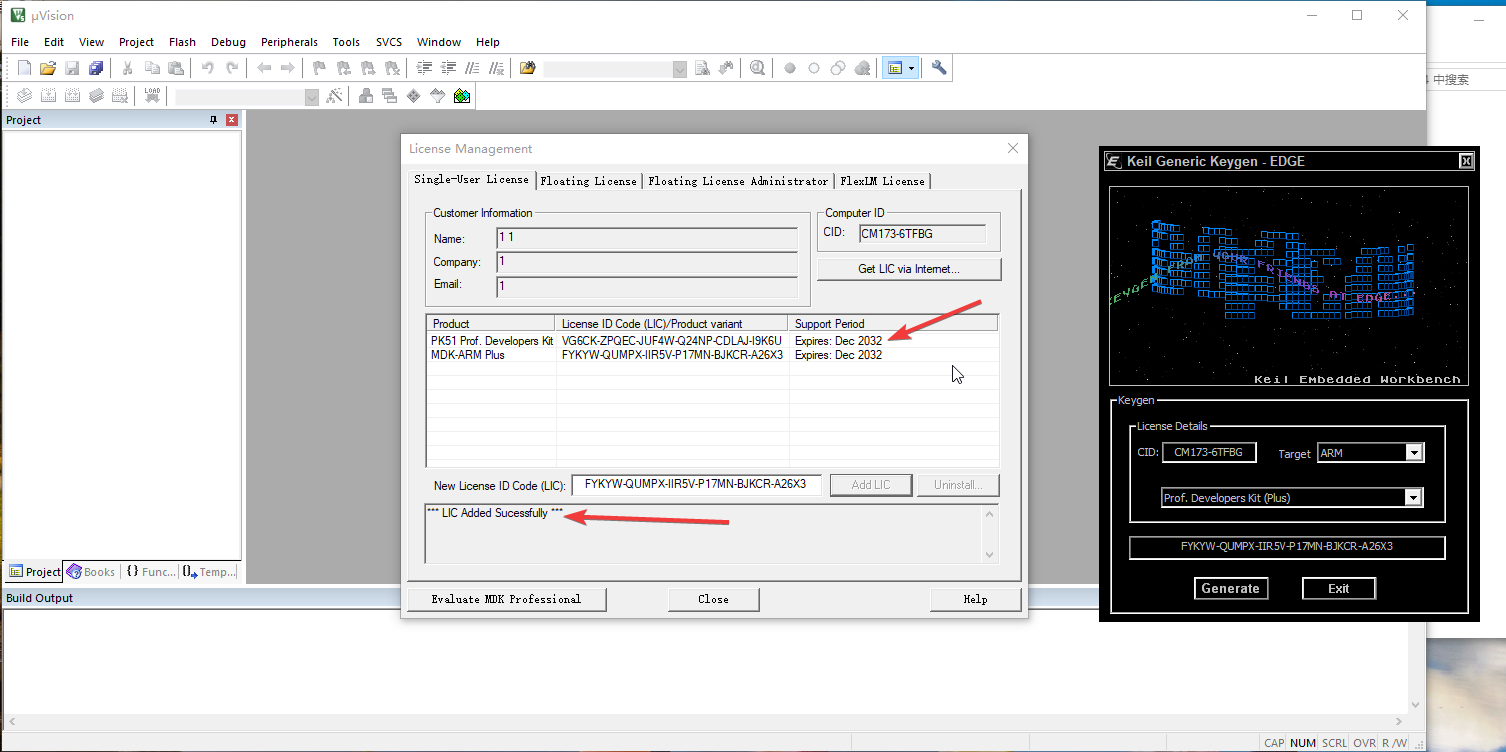Click the Cut scissors icon

[x=128, y=68]
